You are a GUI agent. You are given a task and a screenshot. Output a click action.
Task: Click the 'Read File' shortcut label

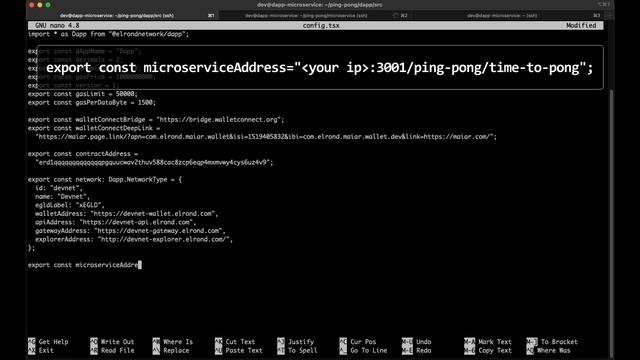click(x=118, y=351)
